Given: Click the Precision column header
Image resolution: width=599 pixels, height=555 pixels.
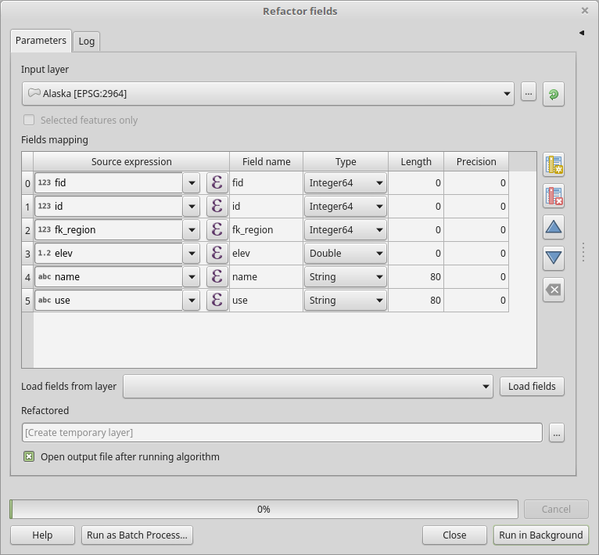Looking at the screenshot, I should [476, 162].
